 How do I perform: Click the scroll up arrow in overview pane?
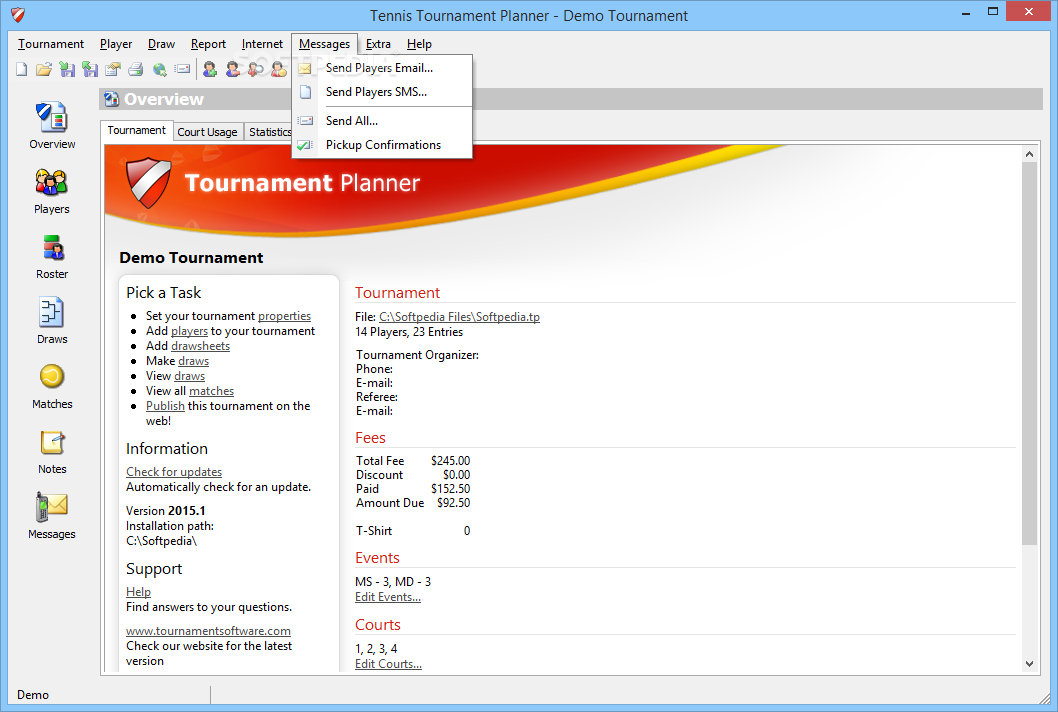click(1029, 154)
